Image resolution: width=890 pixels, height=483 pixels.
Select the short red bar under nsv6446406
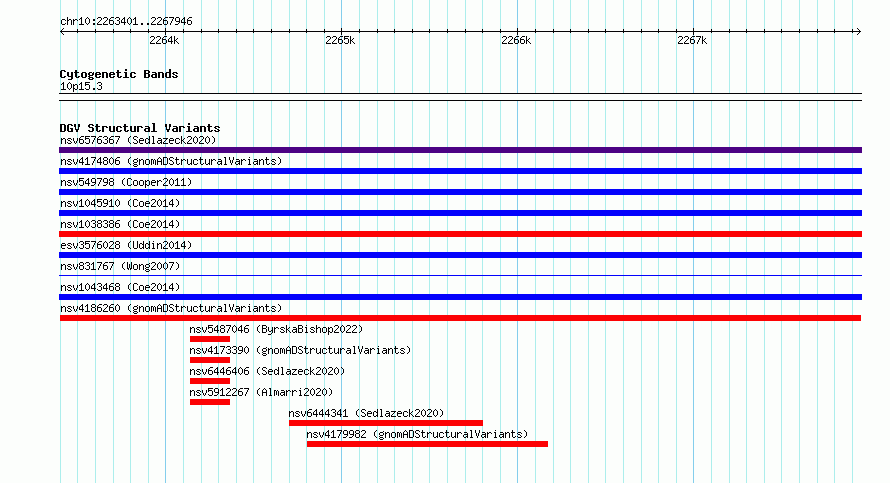[210, 381]
